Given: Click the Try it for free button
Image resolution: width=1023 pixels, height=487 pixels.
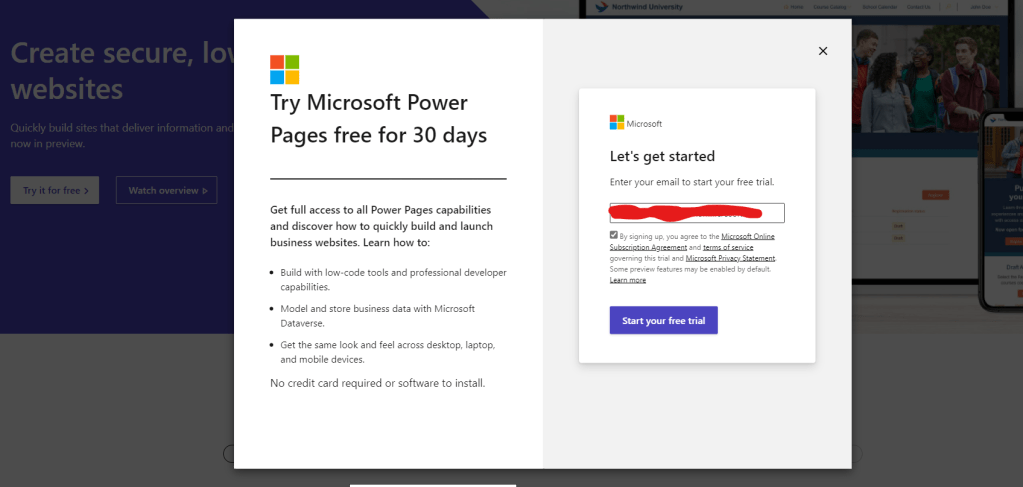Looking at the screenshot, I should pyautogui.click(x=55, y=190).
